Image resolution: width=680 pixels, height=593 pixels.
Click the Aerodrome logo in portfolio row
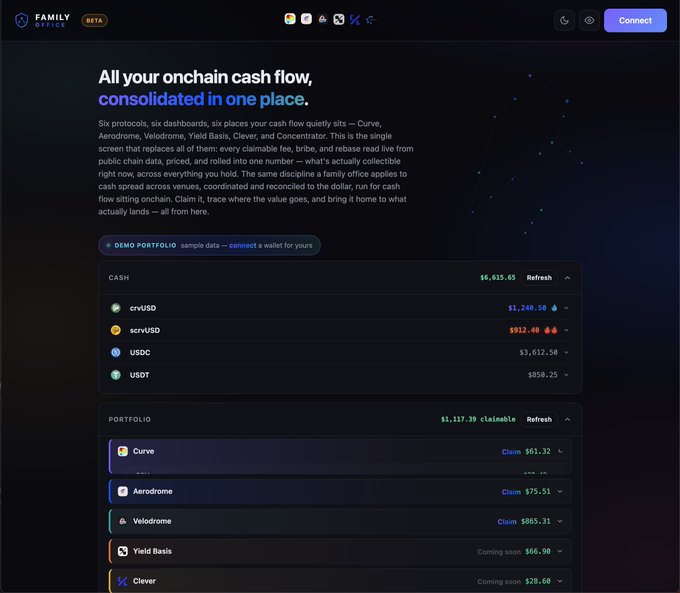(123, 491)
